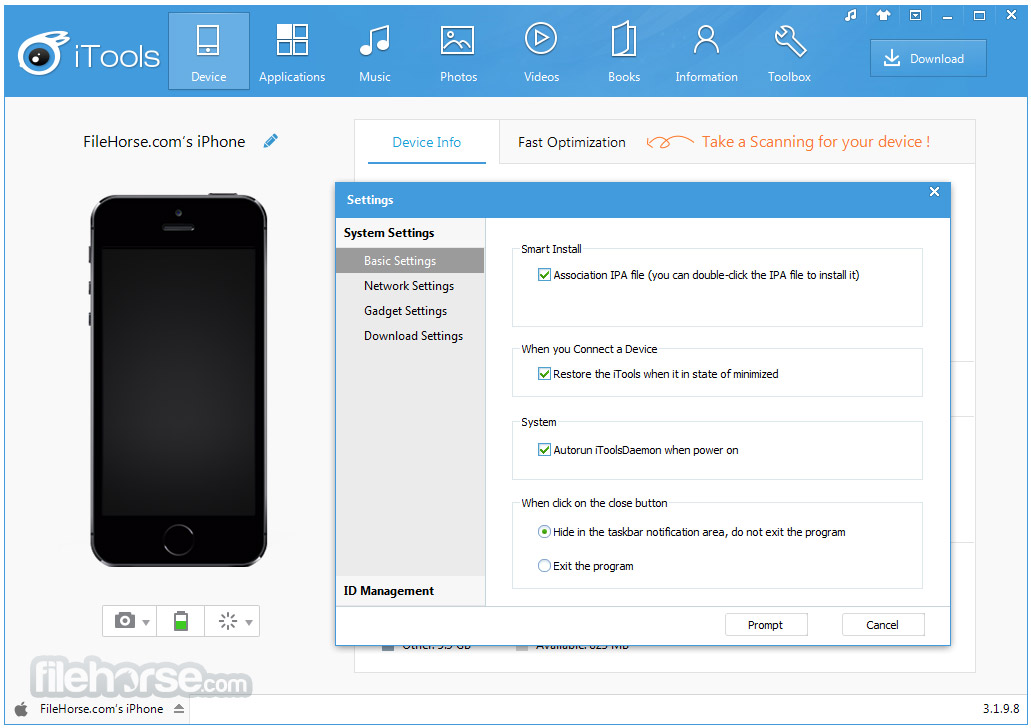This screenshot has width=1031, height=728.
Task: Click the Prompt button
Action: point(766,625)
